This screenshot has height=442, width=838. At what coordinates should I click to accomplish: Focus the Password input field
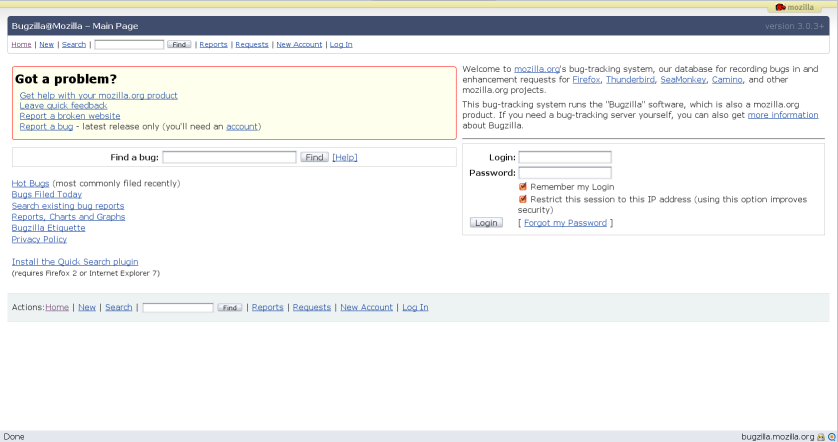pyautogui.click(x=564, y=173)
